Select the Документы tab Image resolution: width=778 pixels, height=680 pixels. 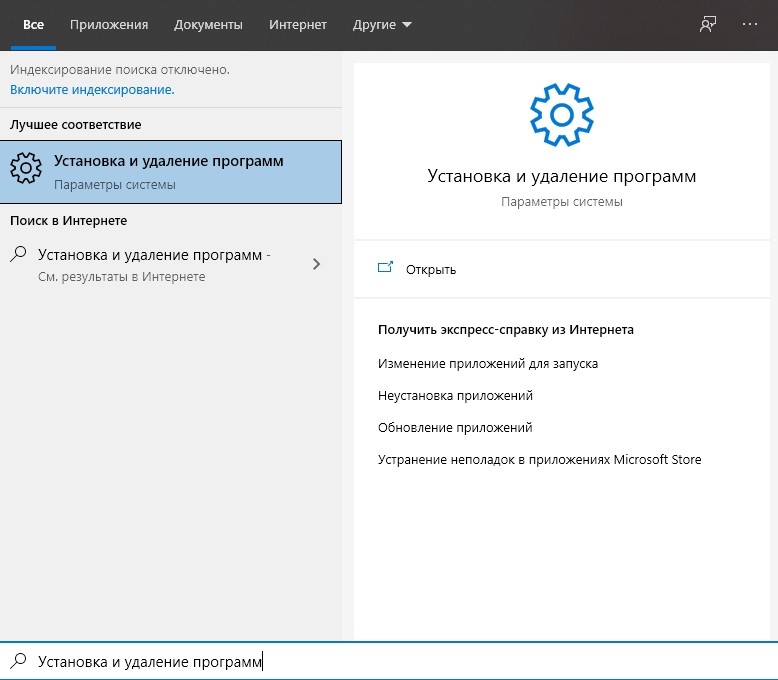click(x=208, y=25)
